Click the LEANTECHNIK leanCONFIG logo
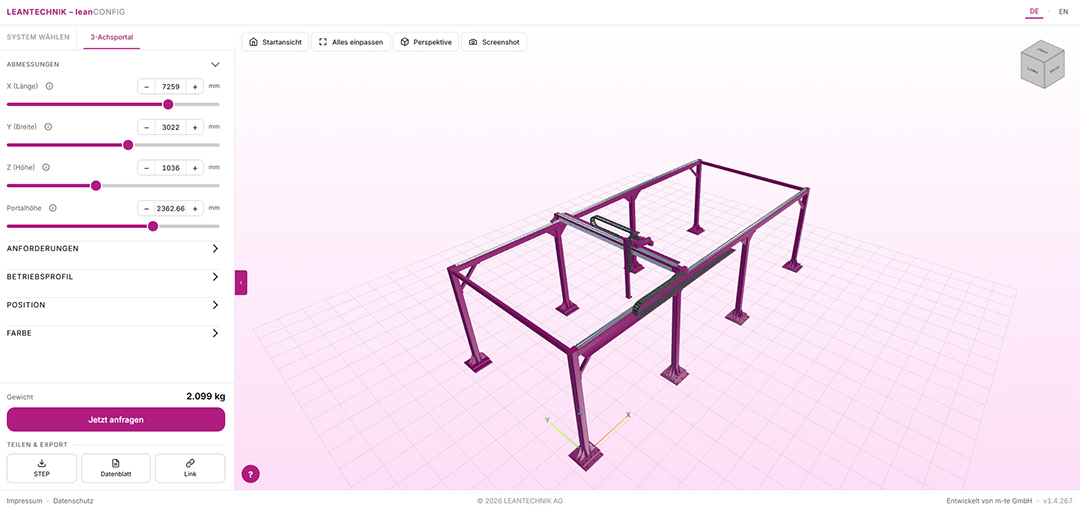This screenshot has height=510, width=1080. click(x=66, y=12)
